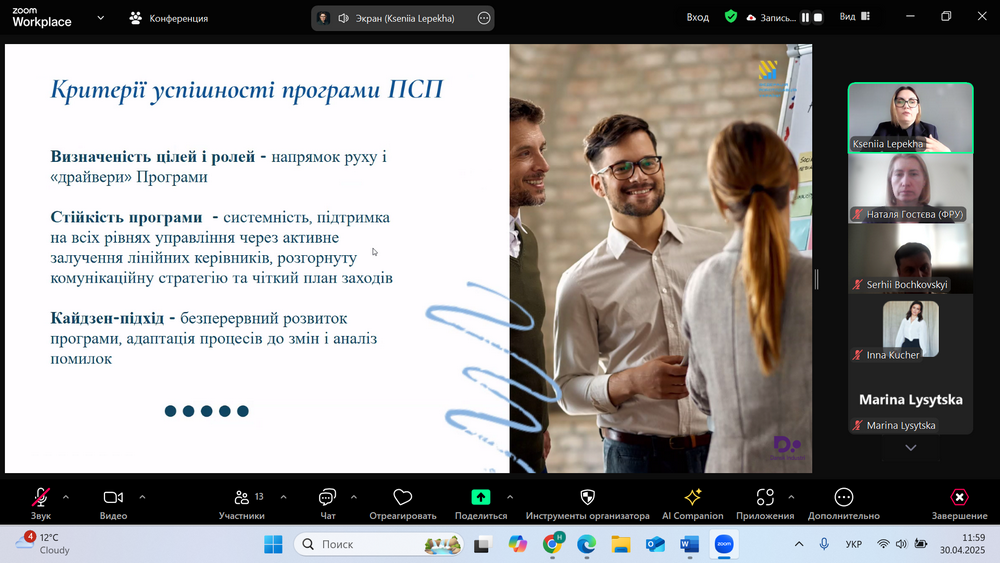Toggle the camera with the Видео button

coord(113,498)
